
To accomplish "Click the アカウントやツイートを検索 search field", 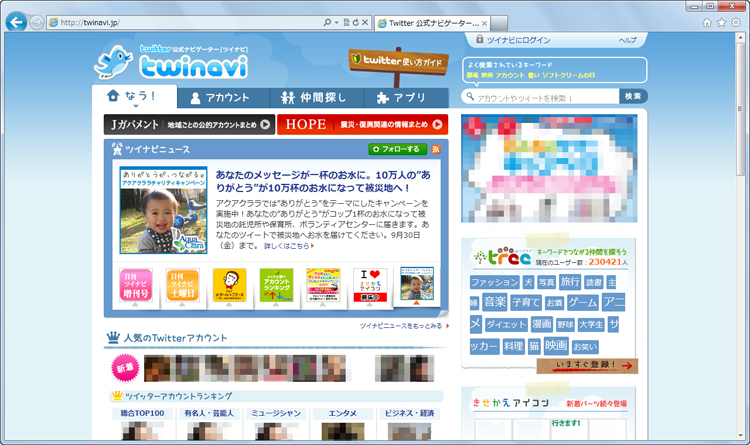I will 540,97.
